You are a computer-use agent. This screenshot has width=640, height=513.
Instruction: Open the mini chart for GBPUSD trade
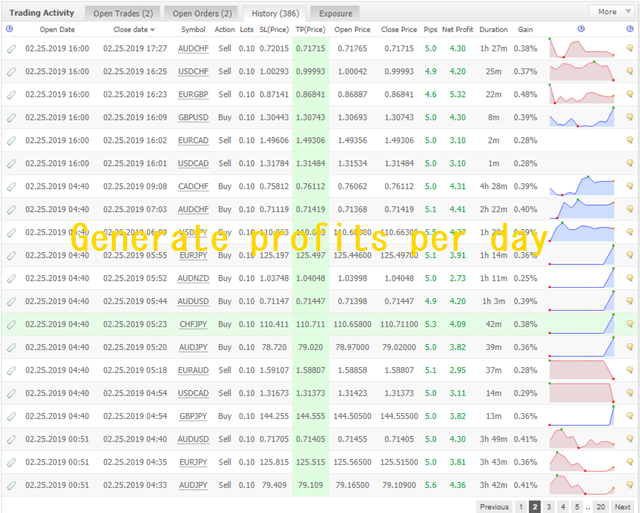pyautogui.click(x=582, y=117)
